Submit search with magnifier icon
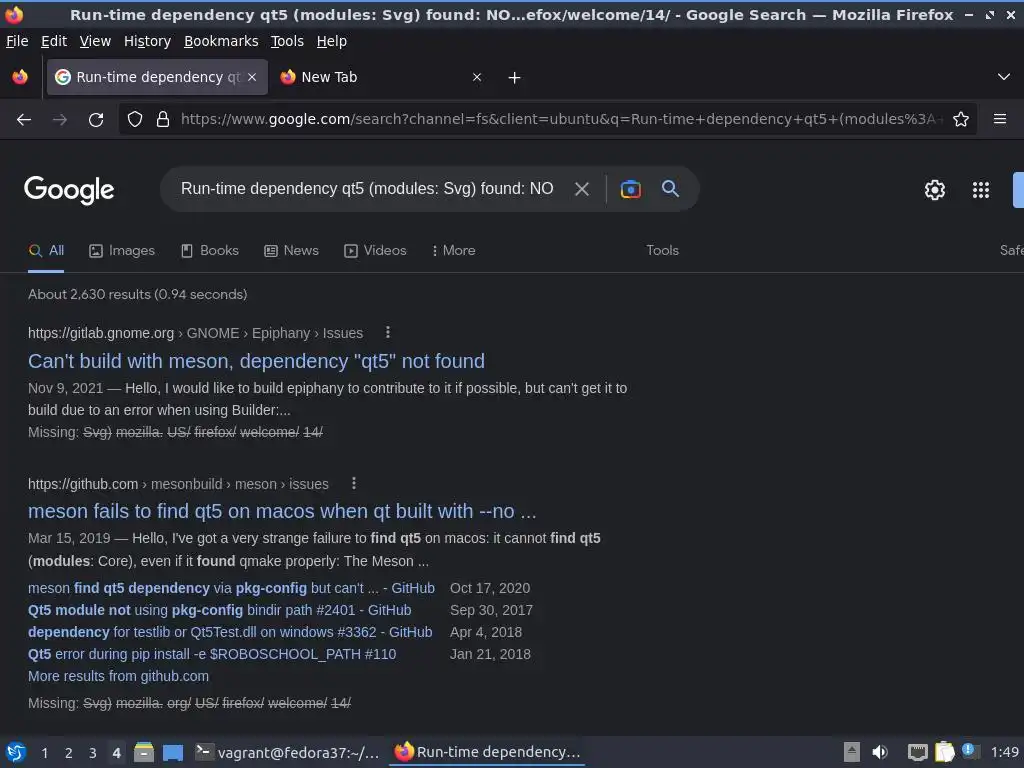This screenshot has width=1024, height=768. 670,189
